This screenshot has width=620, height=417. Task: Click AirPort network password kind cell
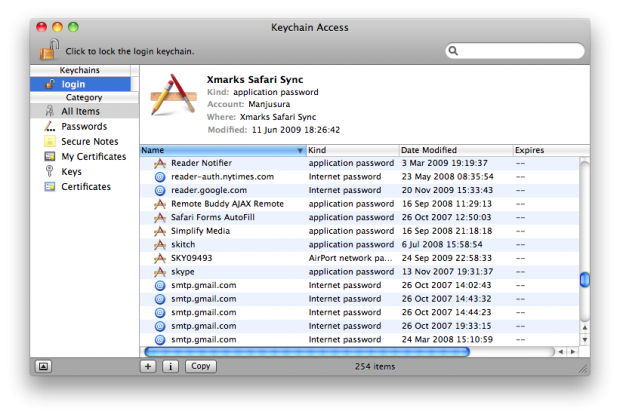[350, 258]
